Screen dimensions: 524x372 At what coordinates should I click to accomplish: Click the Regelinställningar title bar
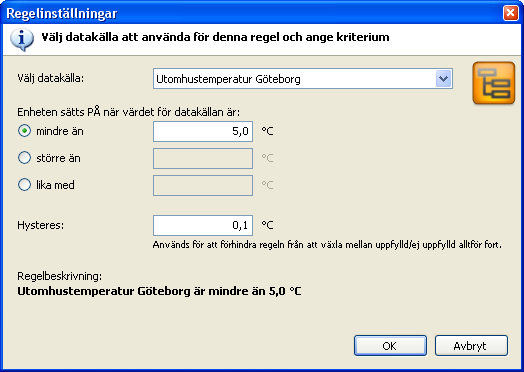pos(251,13)
